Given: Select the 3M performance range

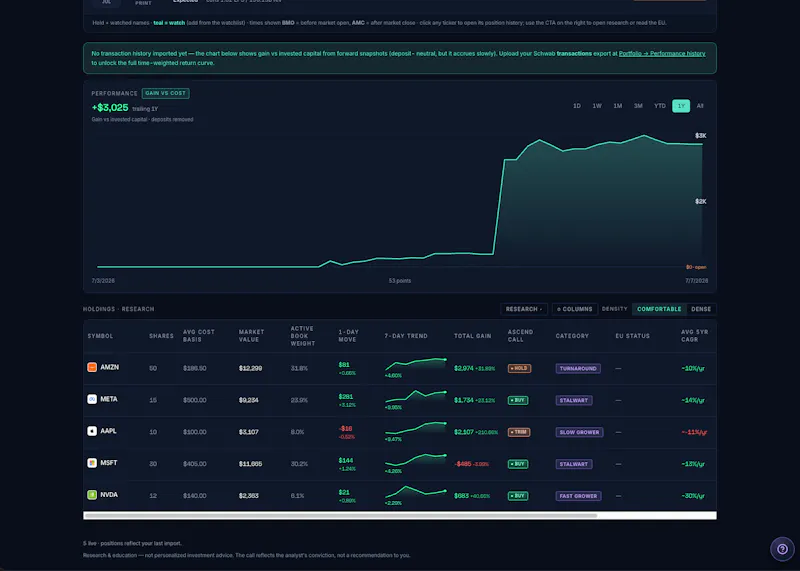Looking at the screenshot, I should pyautogui.click(x=638, y=106).
